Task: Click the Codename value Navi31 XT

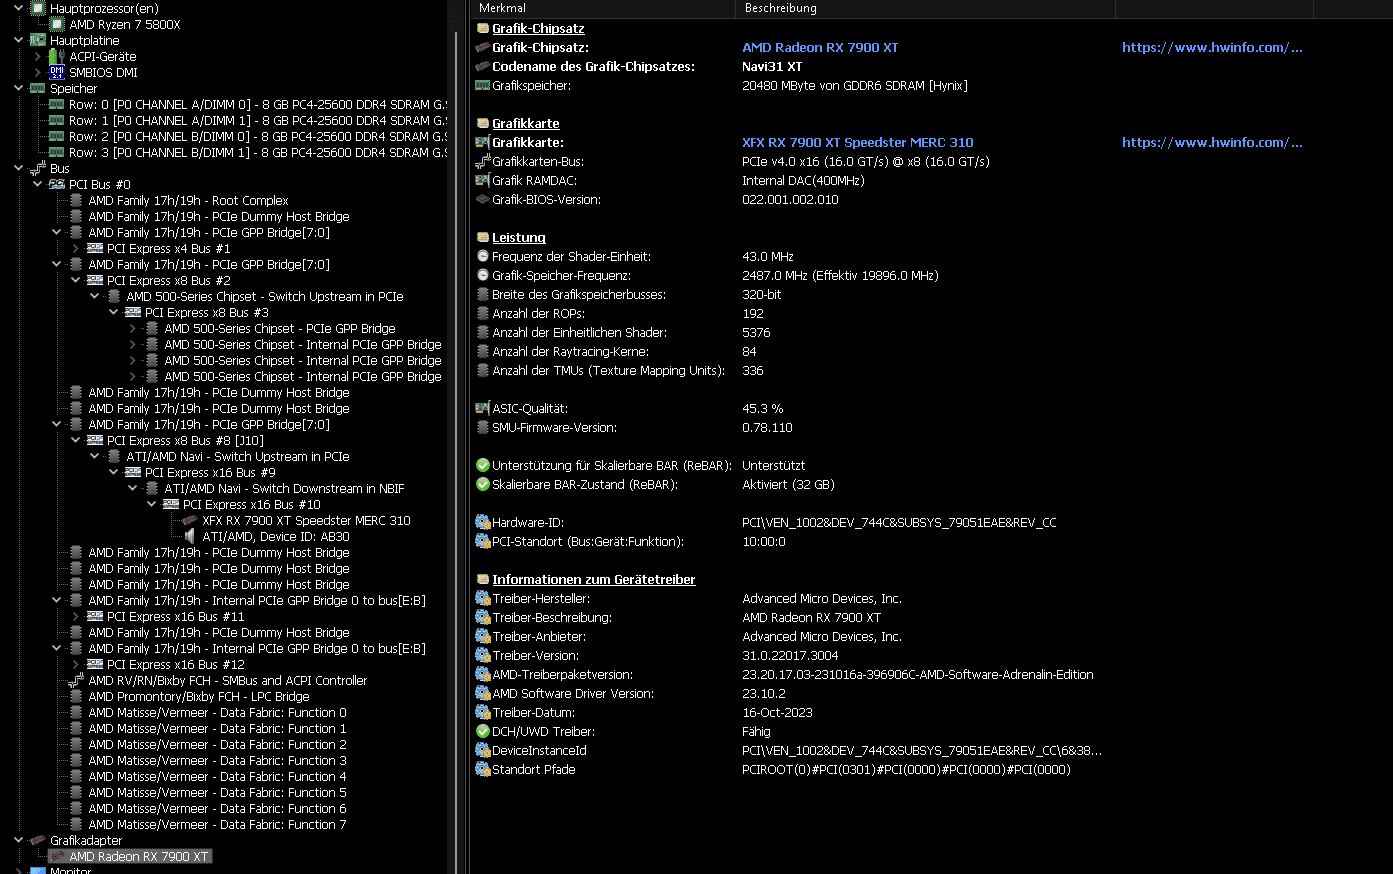Action: pos(772,66)
